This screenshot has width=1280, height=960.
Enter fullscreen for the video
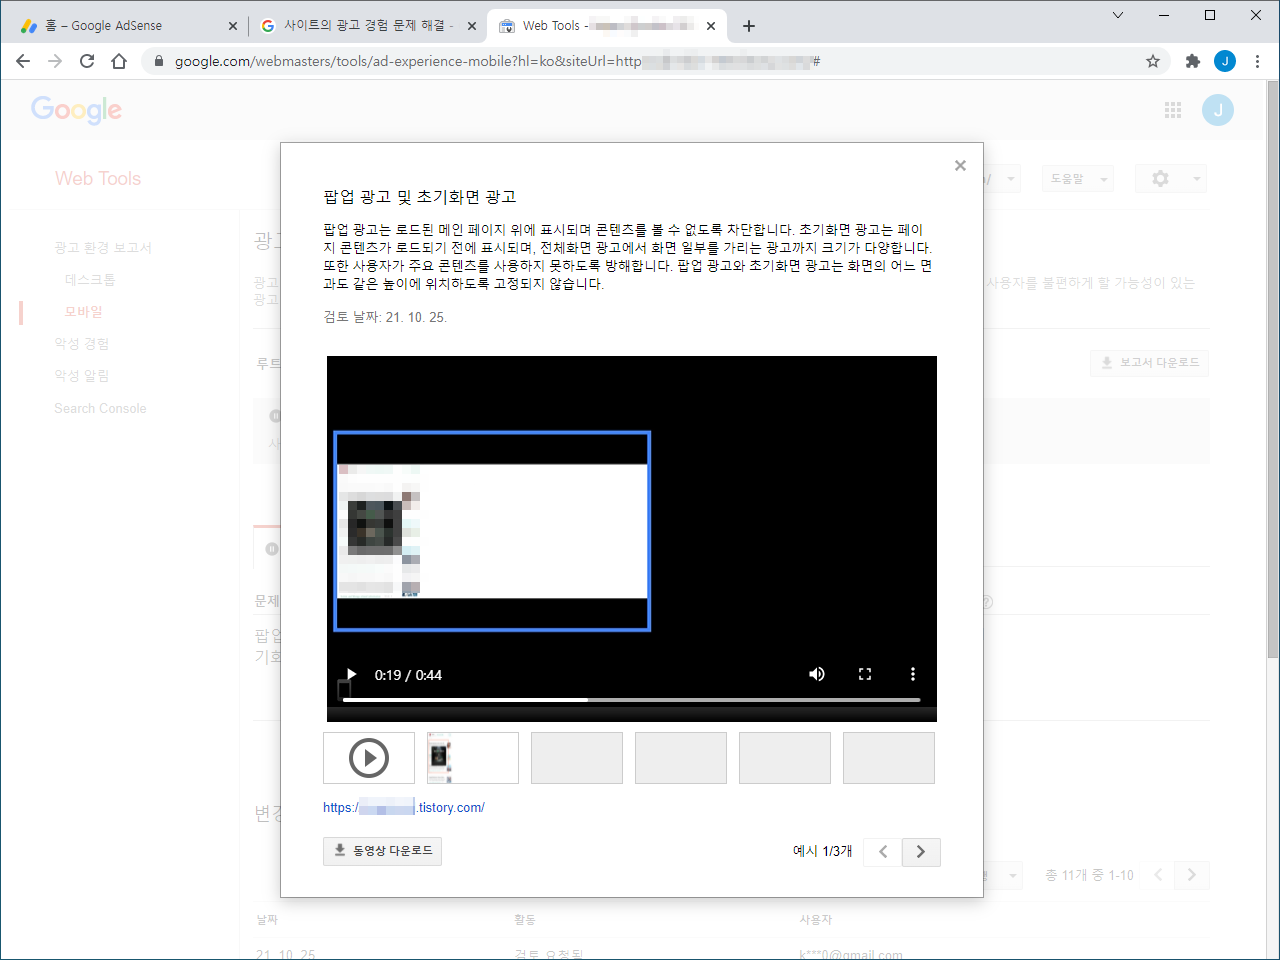coord(865,674)
